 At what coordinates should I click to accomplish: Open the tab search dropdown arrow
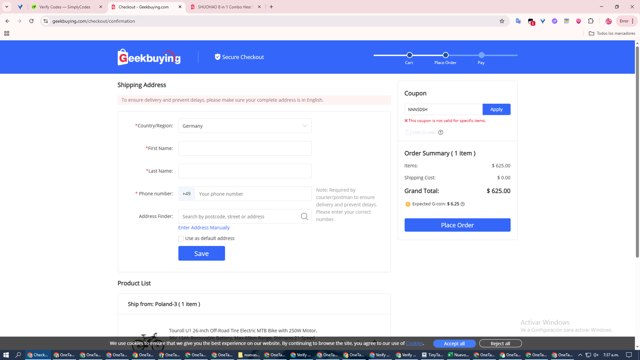pyautogui.click(x=7, y=7)
